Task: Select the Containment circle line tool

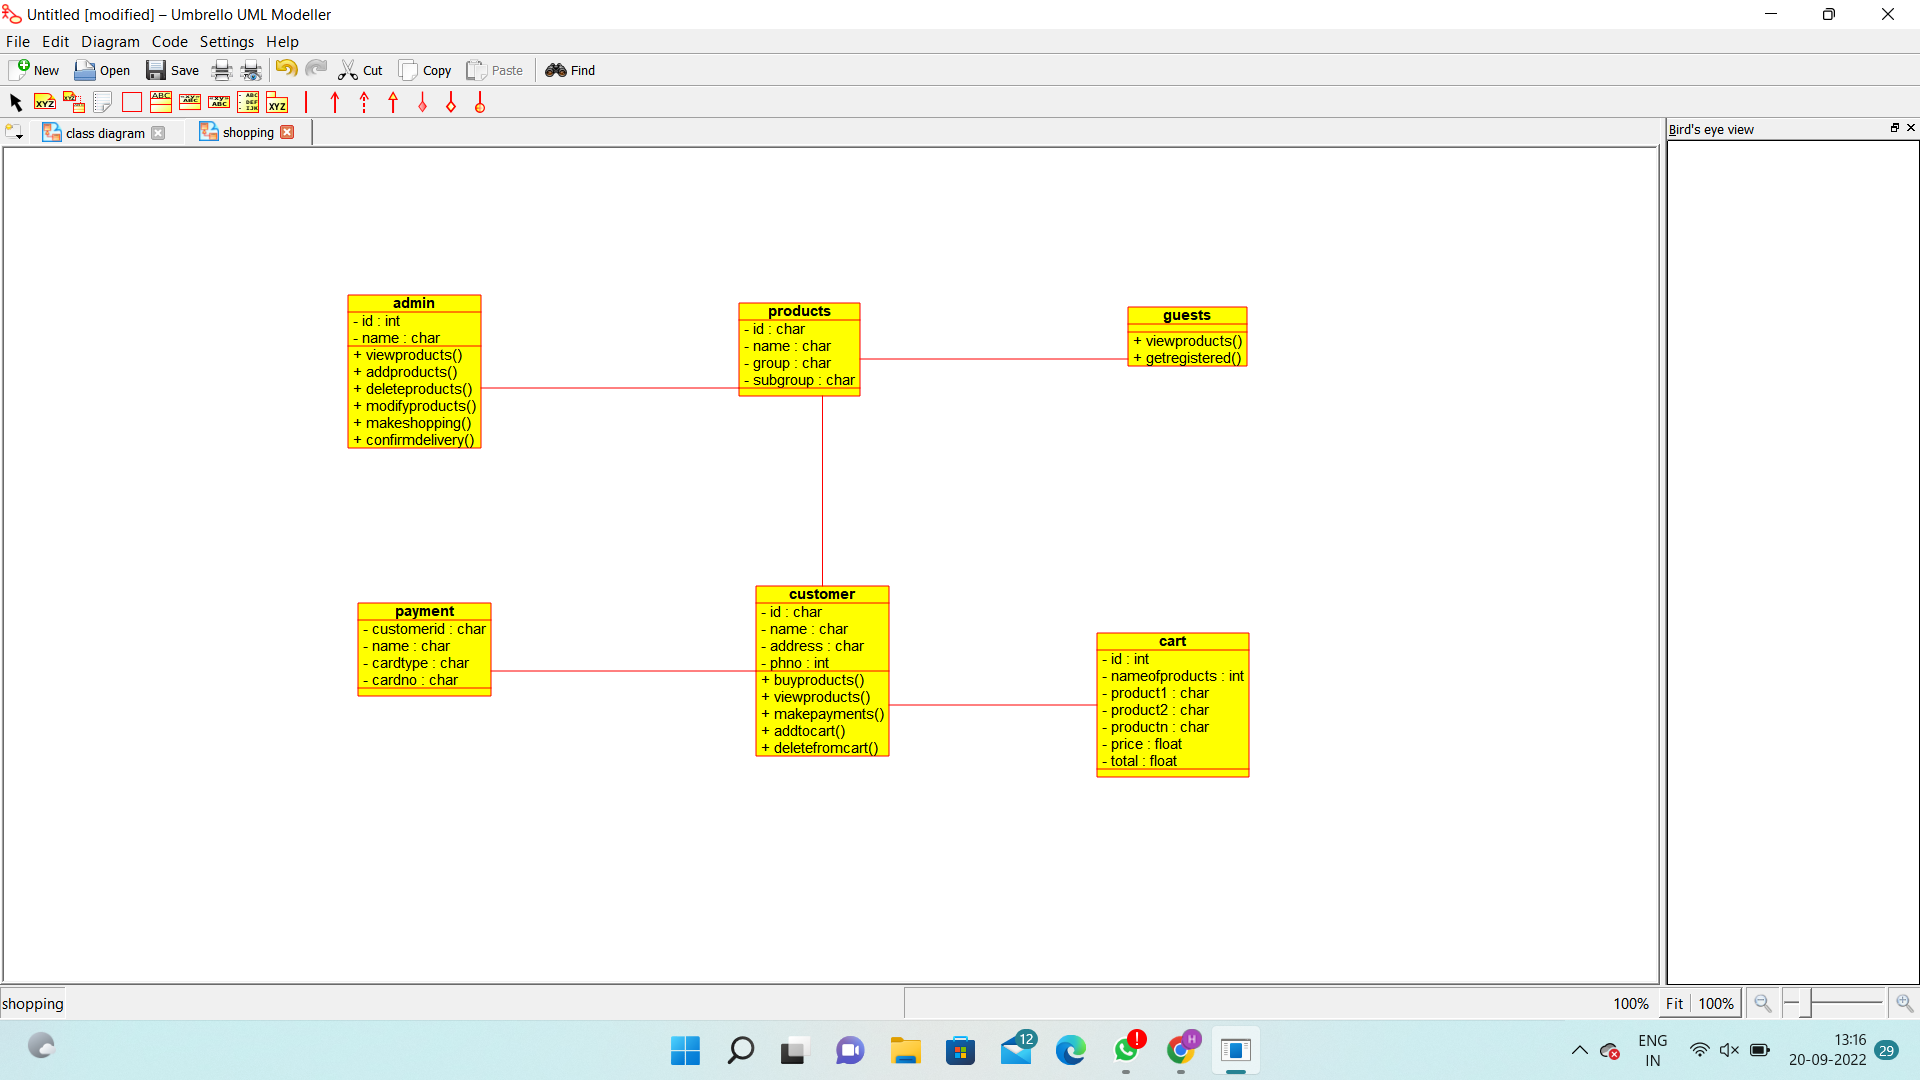Action: coord(480,102)
